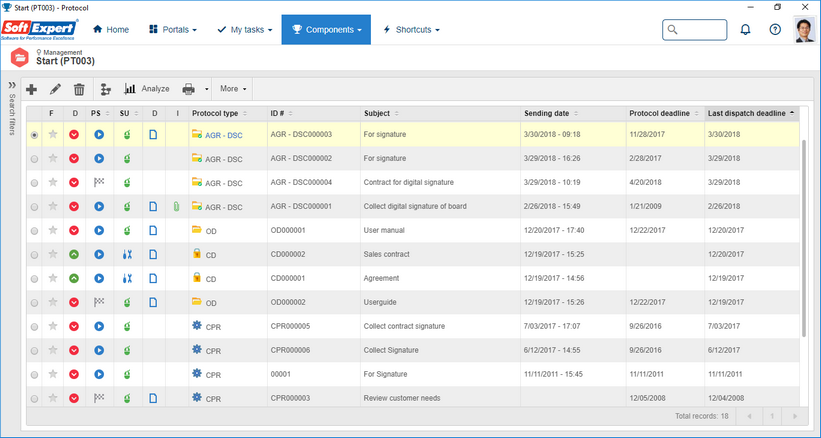
Task: Click tools situation icon on CD000002 row
Action: (127, 254)
